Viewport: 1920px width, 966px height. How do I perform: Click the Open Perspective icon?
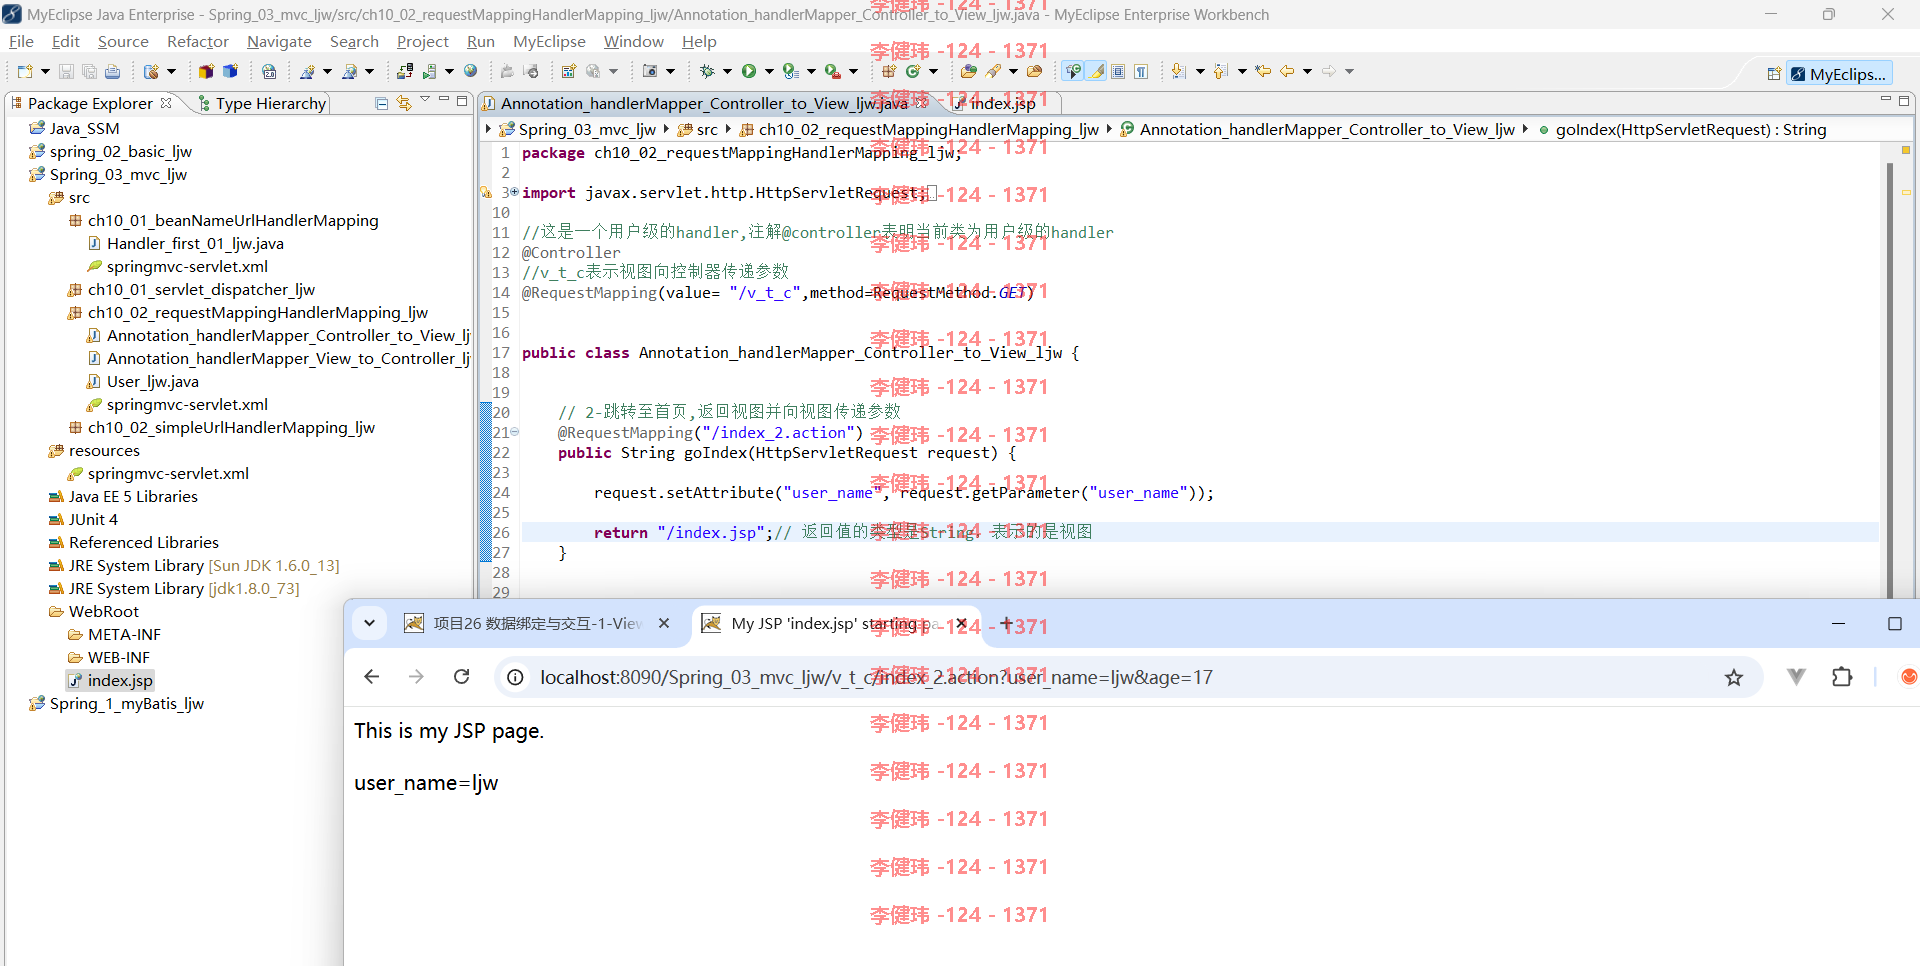[x=1774, y=74]
